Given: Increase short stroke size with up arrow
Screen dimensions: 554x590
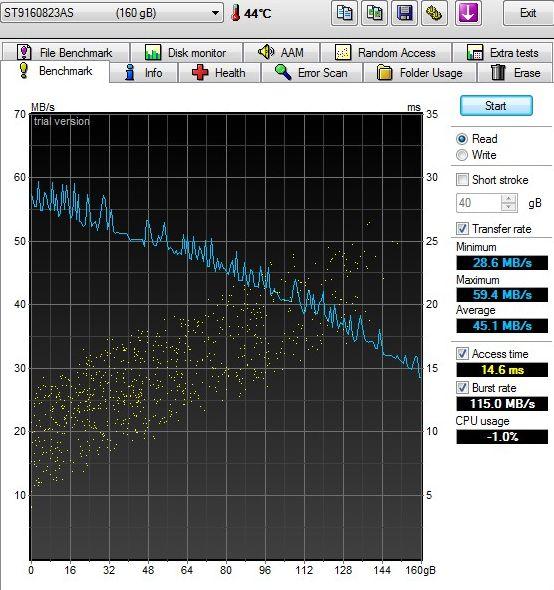Looking at the screenshot, I should click(509, 198).
